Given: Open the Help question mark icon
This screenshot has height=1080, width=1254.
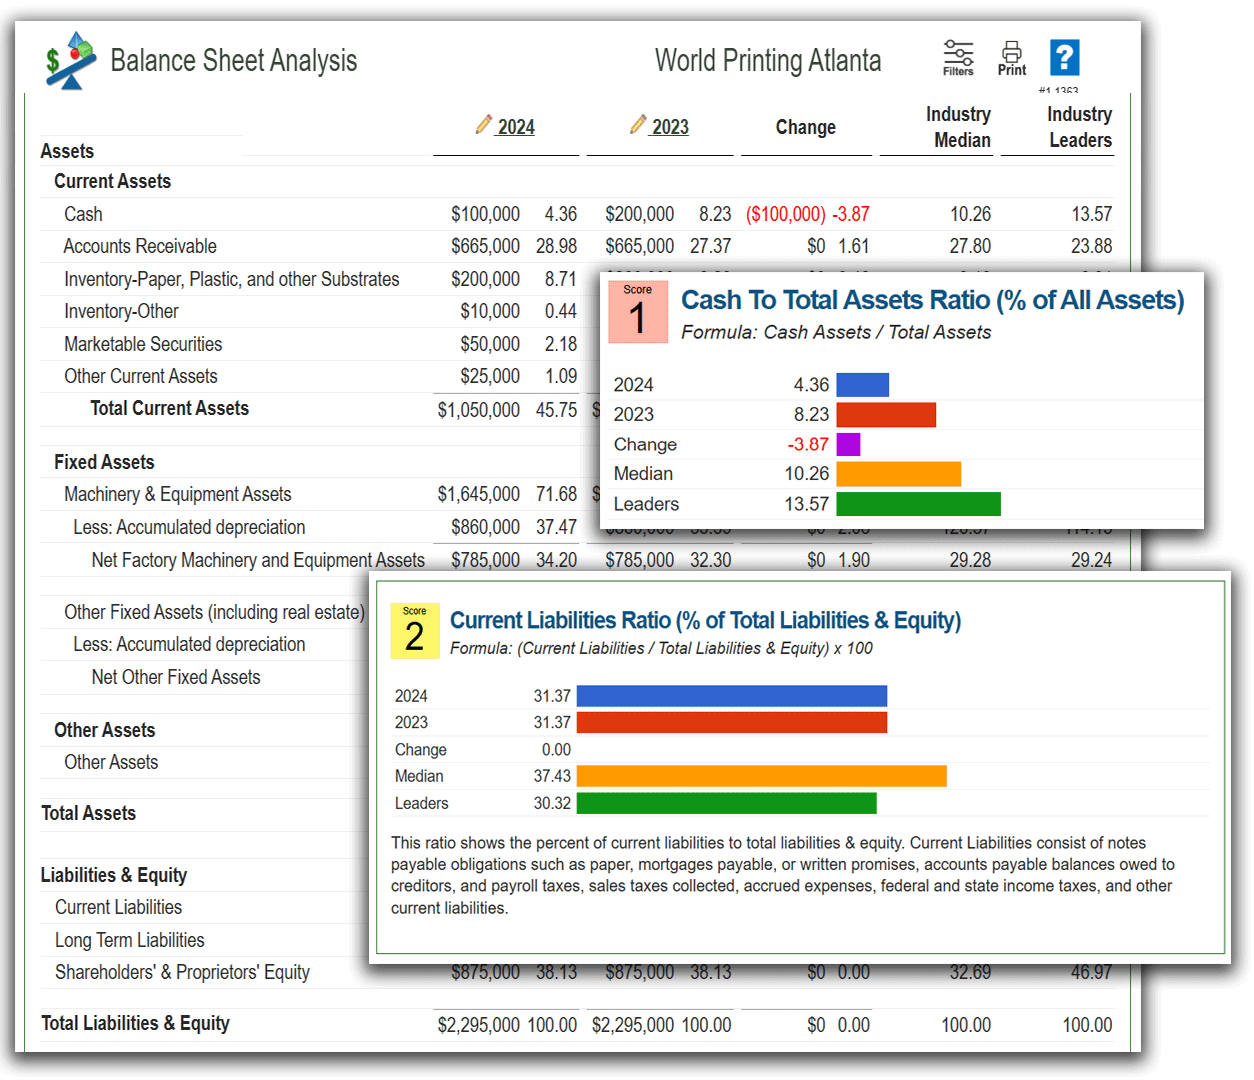Looking at the screenshot, I should [1063, 59].
